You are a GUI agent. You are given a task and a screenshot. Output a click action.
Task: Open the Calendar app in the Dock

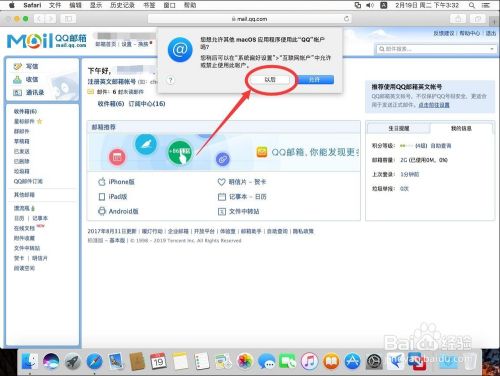point(158,361)
